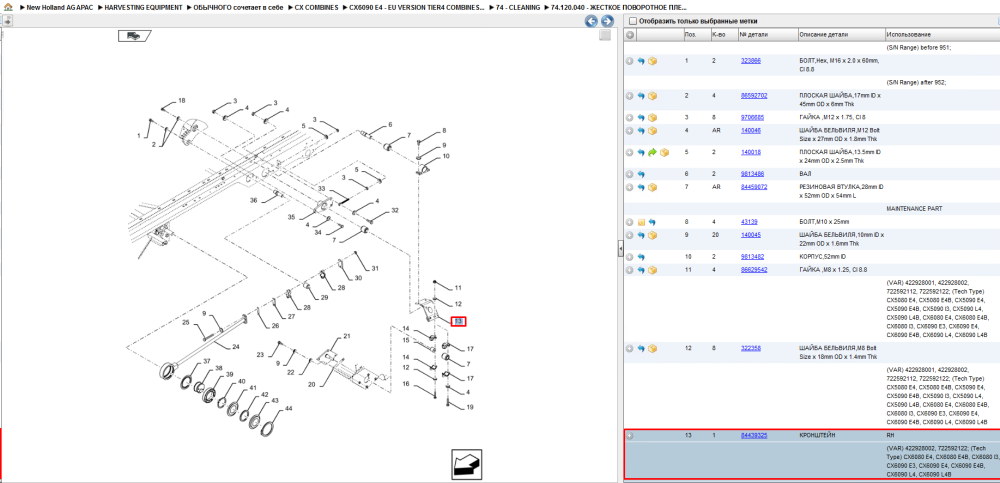Open part number link 84459072
This screenshot has height=483, width=1000.
(x=754, y=187)
